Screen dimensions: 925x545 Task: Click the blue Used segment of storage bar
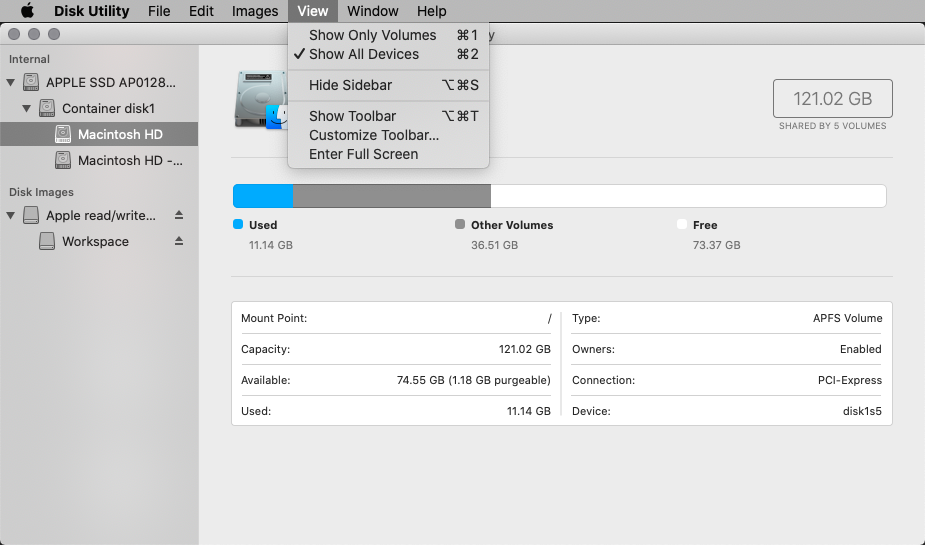(263, 196)
